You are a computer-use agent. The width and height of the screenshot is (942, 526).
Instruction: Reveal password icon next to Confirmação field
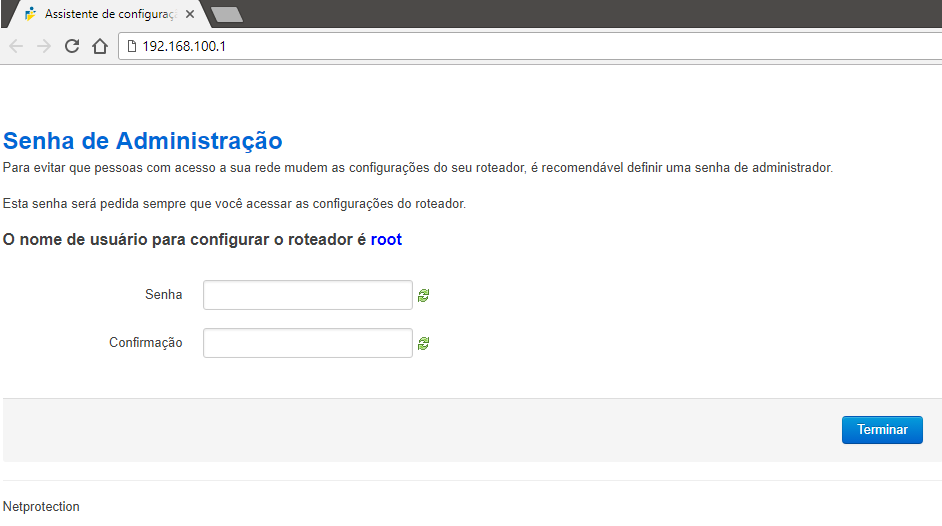tap(424, 343)
